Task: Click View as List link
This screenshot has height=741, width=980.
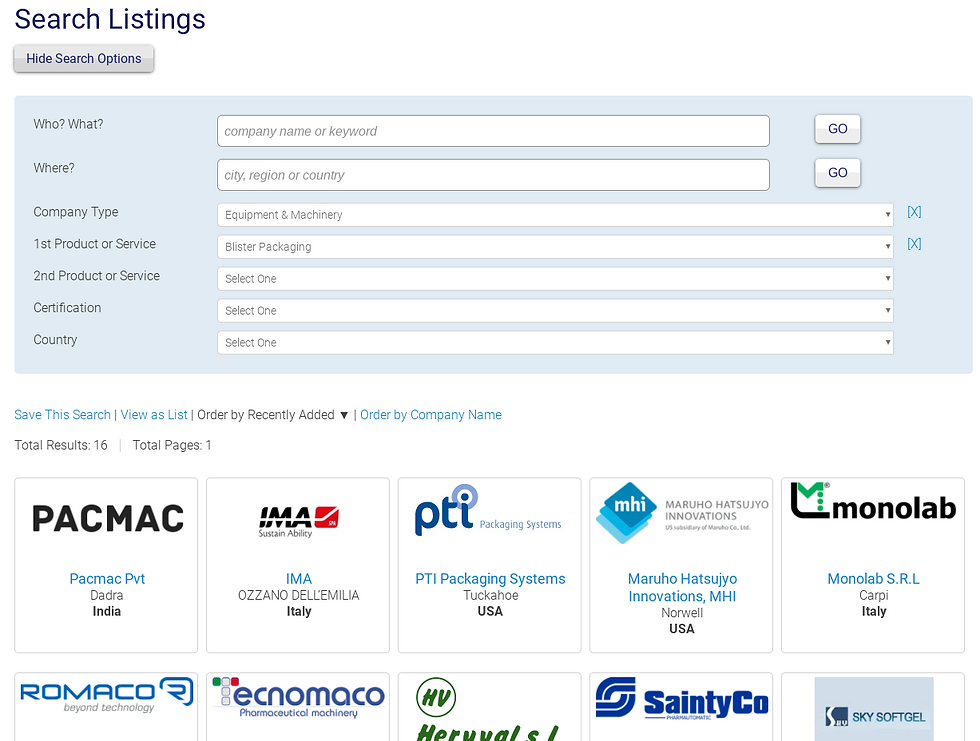Action: (x=154, y=415)
